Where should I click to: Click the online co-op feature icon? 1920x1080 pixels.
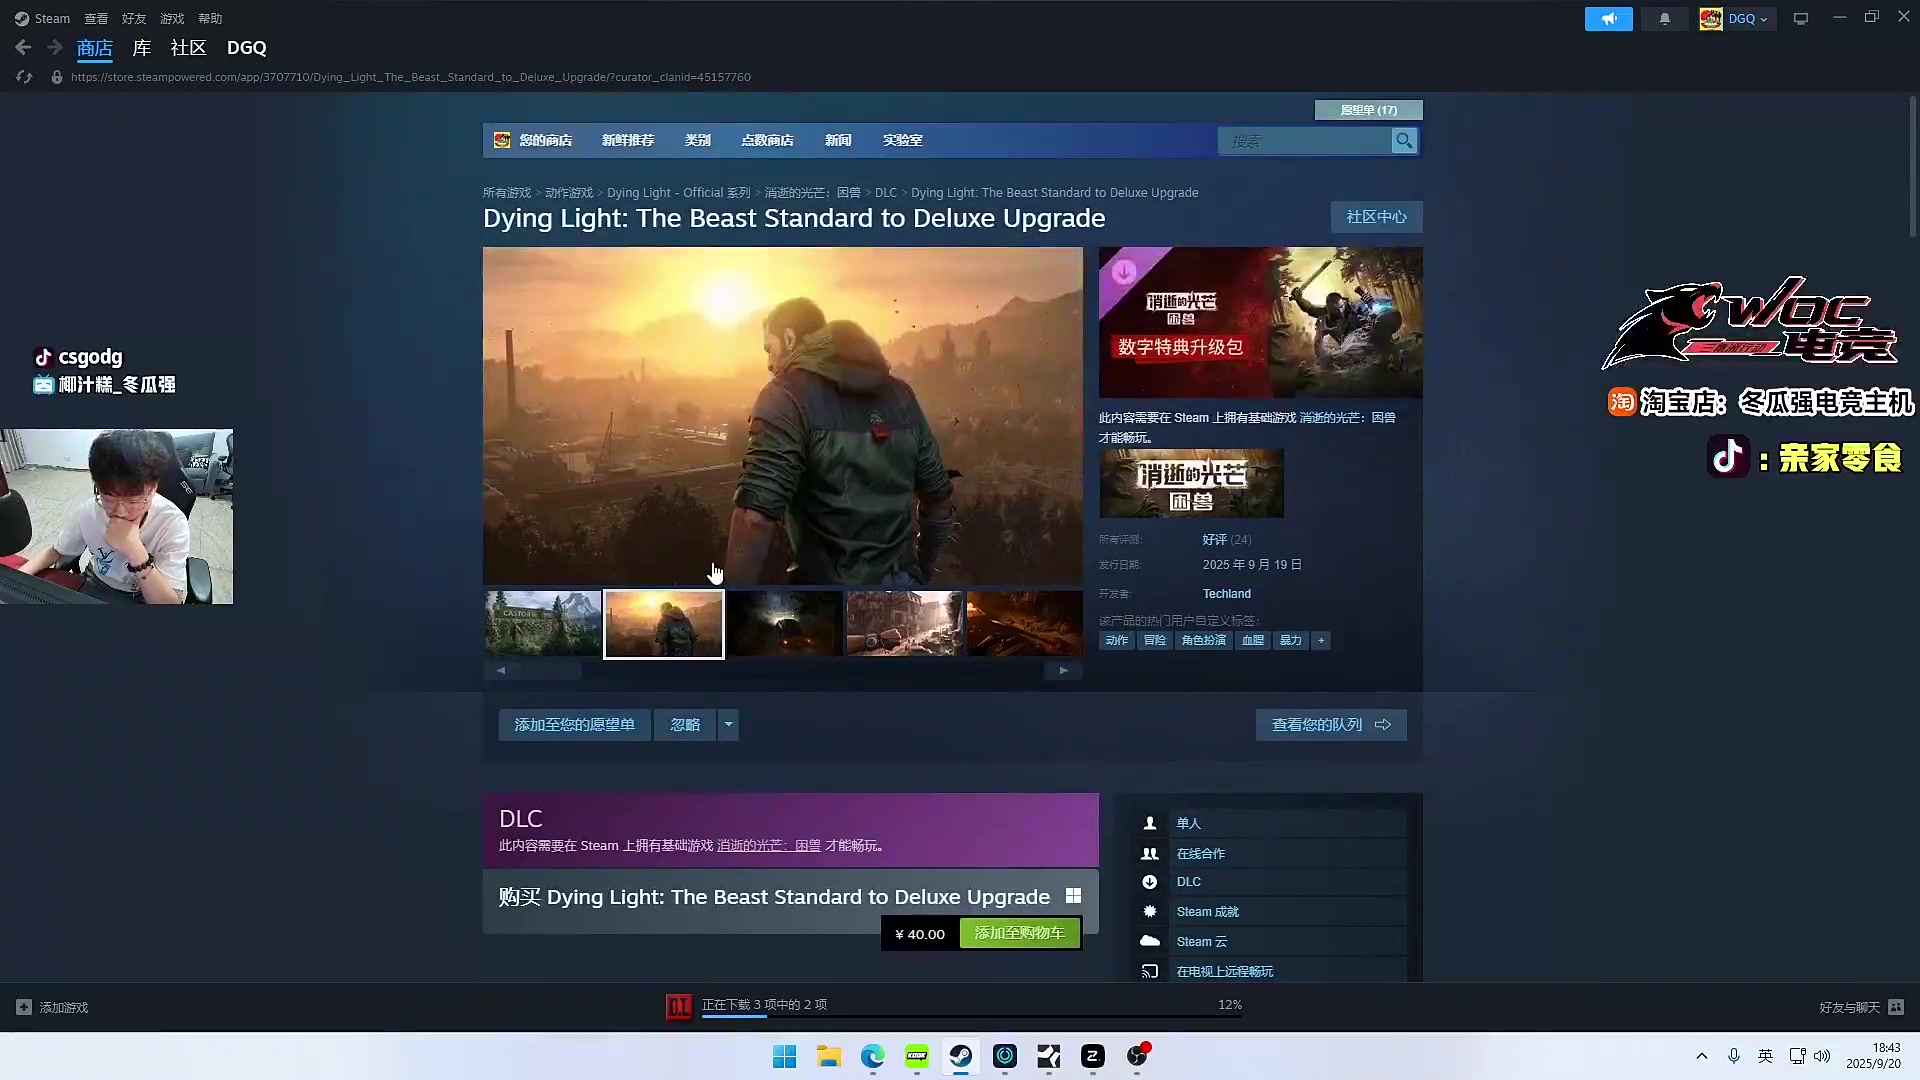(1150, 853)
